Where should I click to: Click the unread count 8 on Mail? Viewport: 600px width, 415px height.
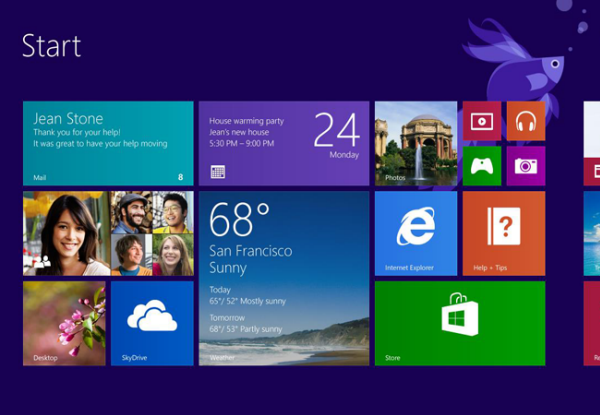coord(181,177)
